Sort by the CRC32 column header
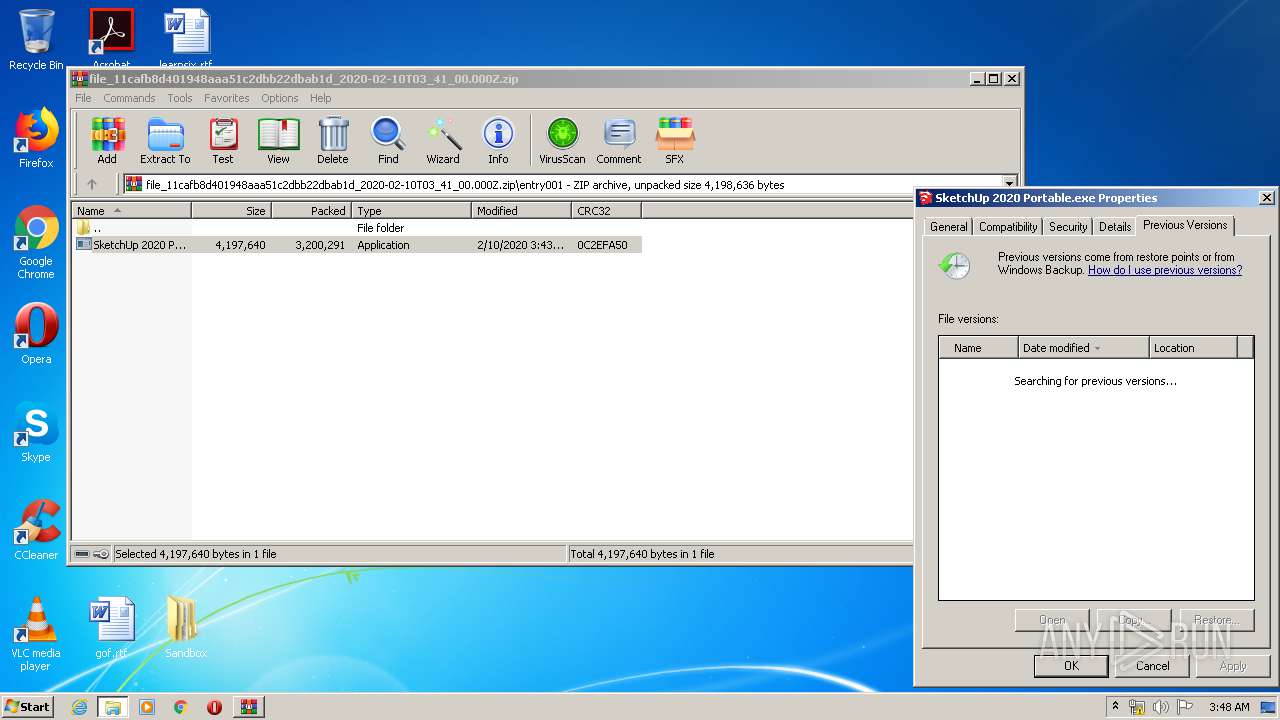This screenshot has height=720, width=1280. [606, 211]
